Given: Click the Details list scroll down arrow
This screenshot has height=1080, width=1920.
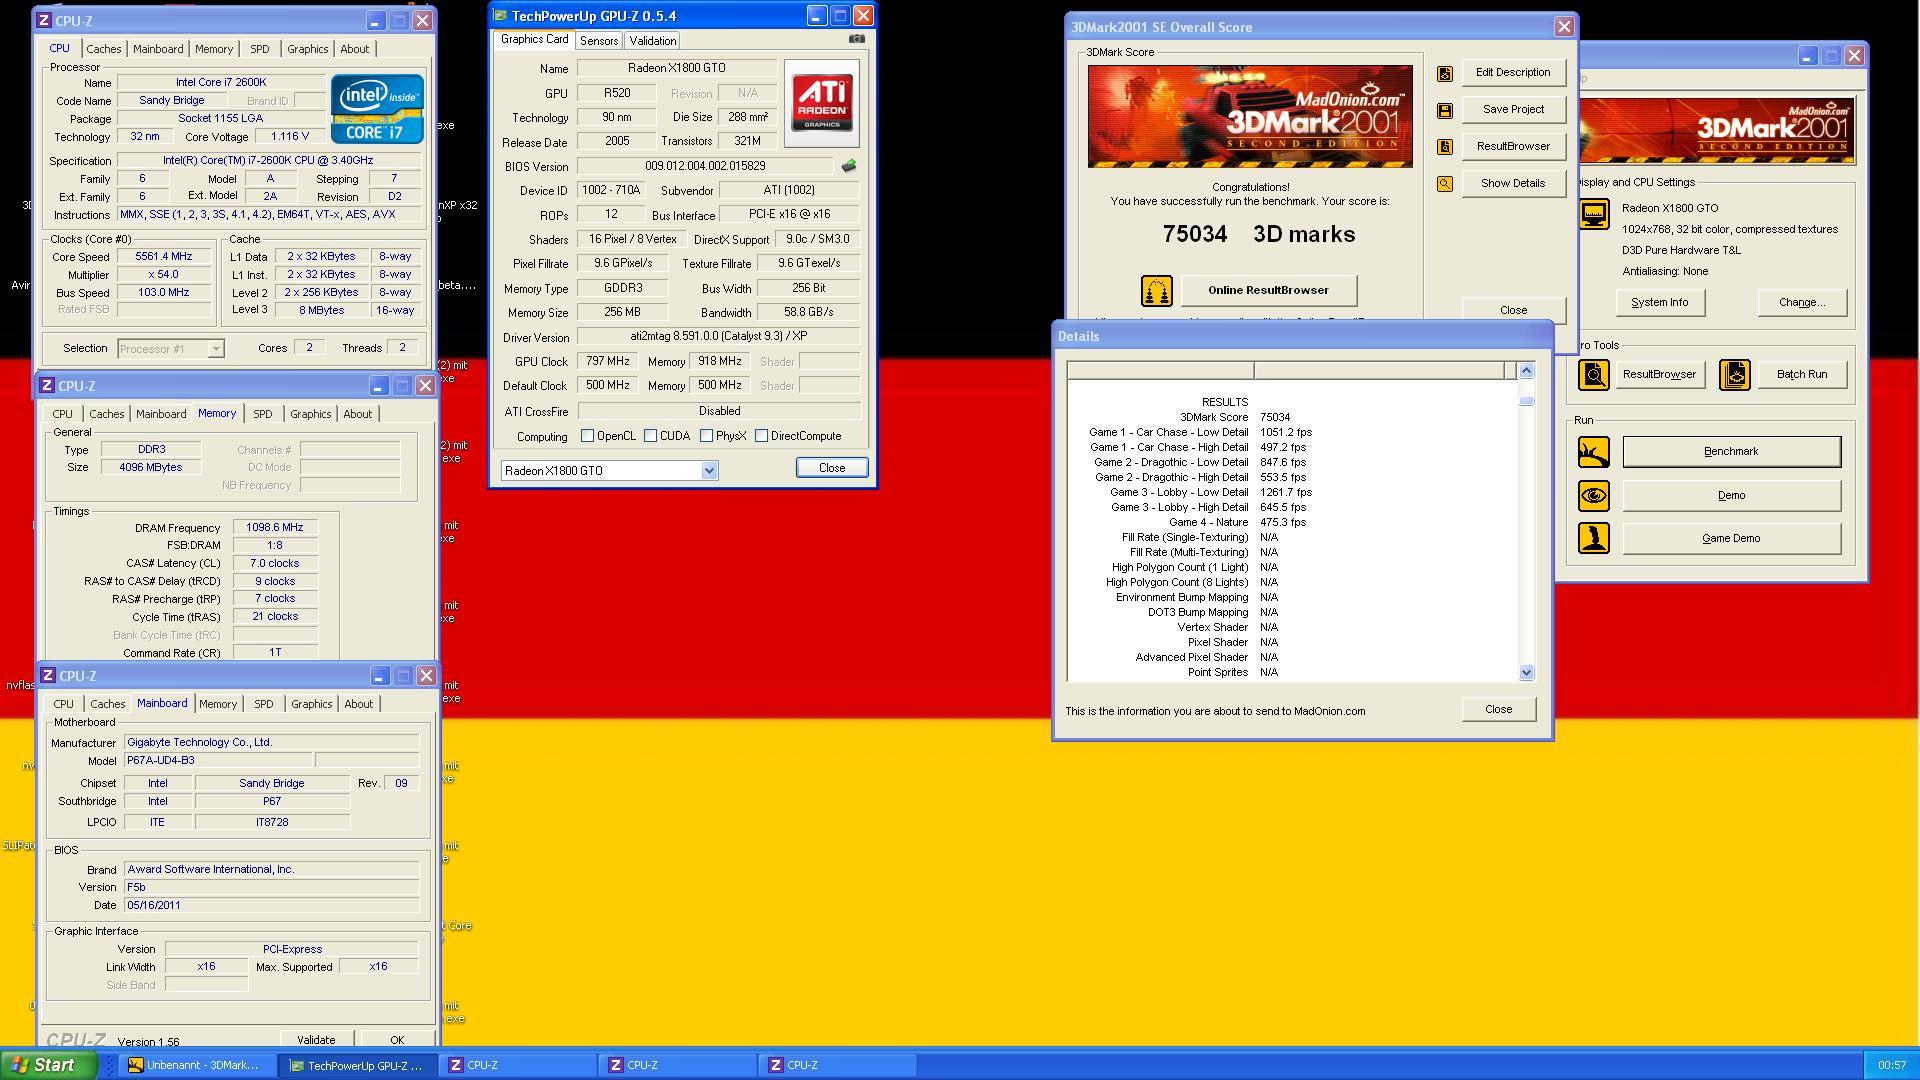Looking at the screenshot, I should (1526, 673).
